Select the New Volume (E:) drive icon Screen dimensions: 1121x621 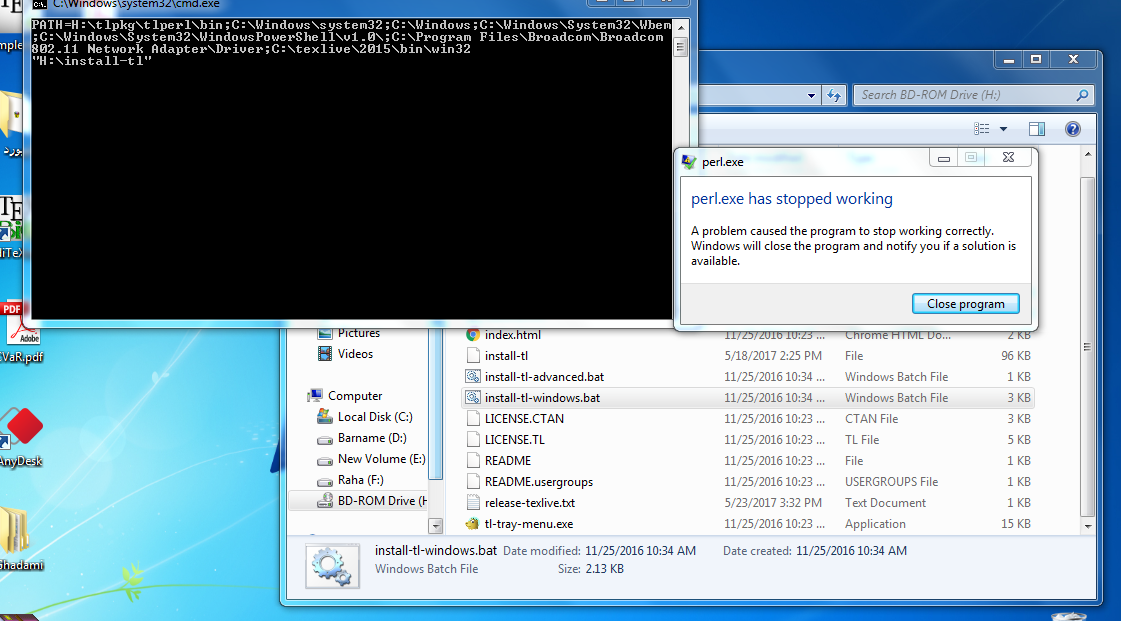(x=325, y=460)
